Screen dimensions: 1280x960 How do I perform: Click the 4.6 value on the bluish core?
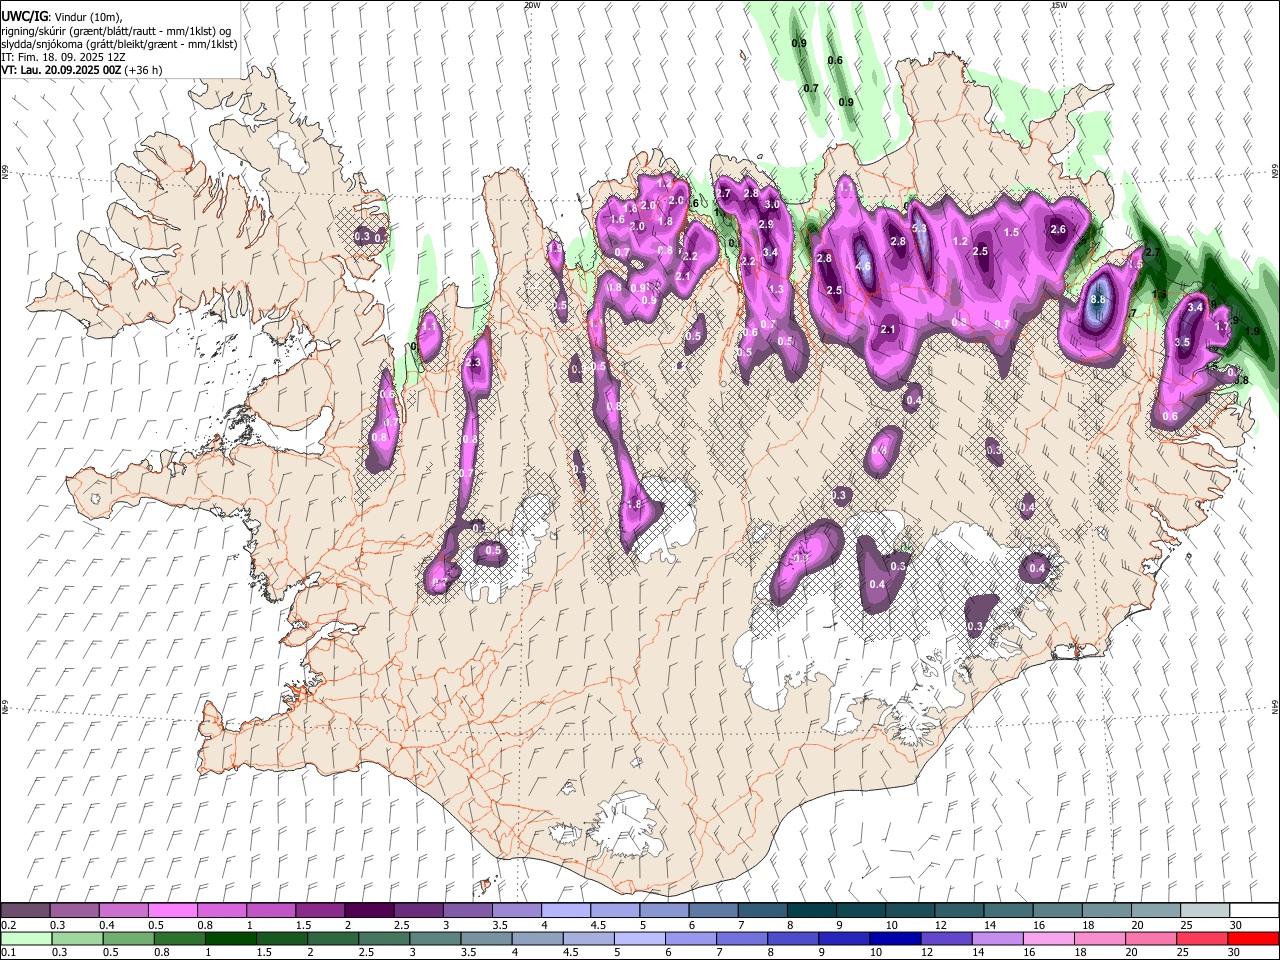[x=862, y=267]
